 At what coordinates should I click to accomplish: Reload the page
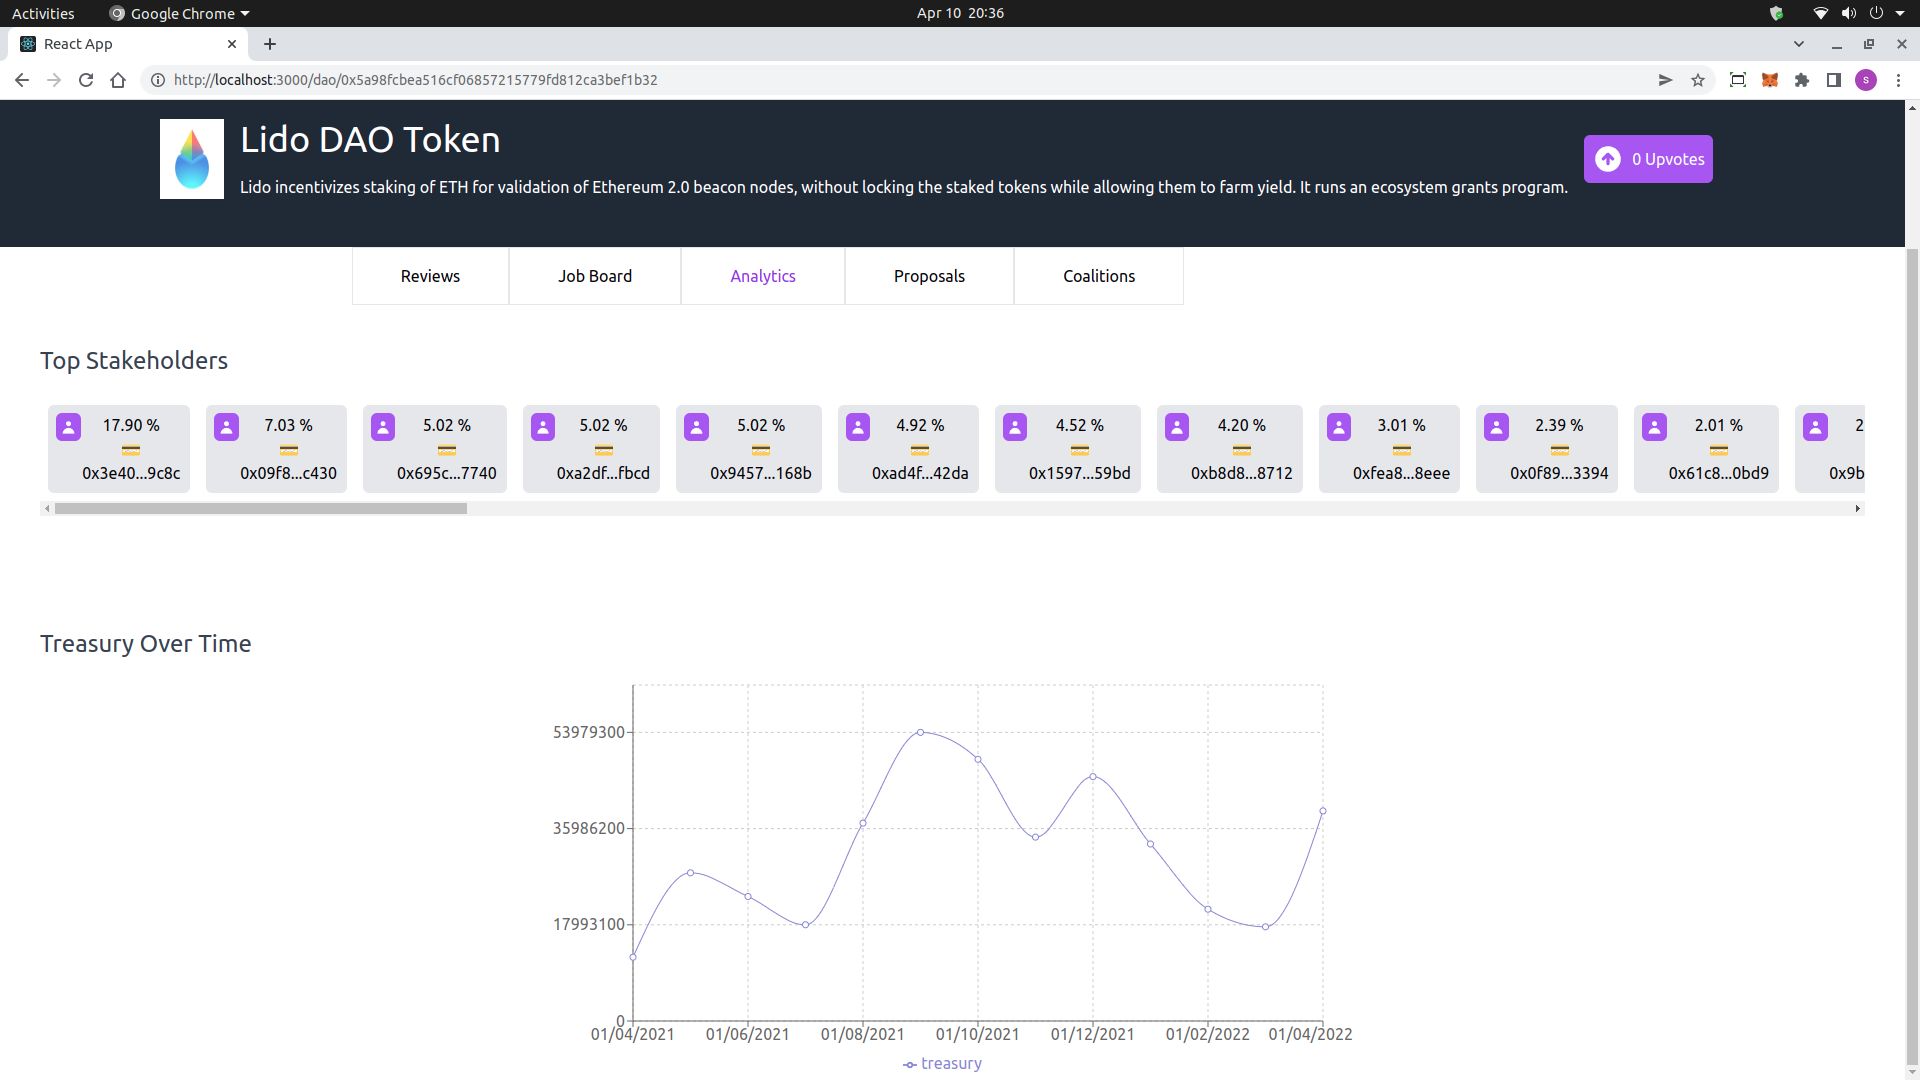pyautogui.click(x=86, y=80)
